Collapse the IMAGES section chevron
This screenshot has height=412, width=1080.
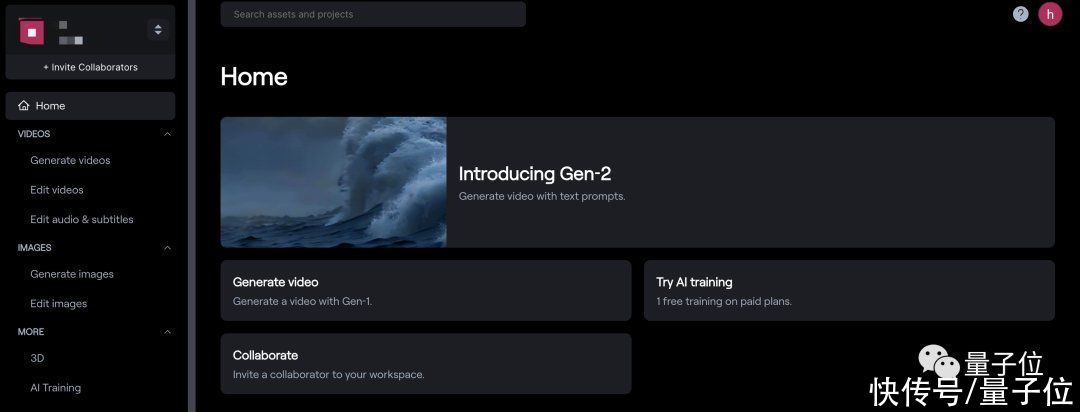(x=167, y=247)
